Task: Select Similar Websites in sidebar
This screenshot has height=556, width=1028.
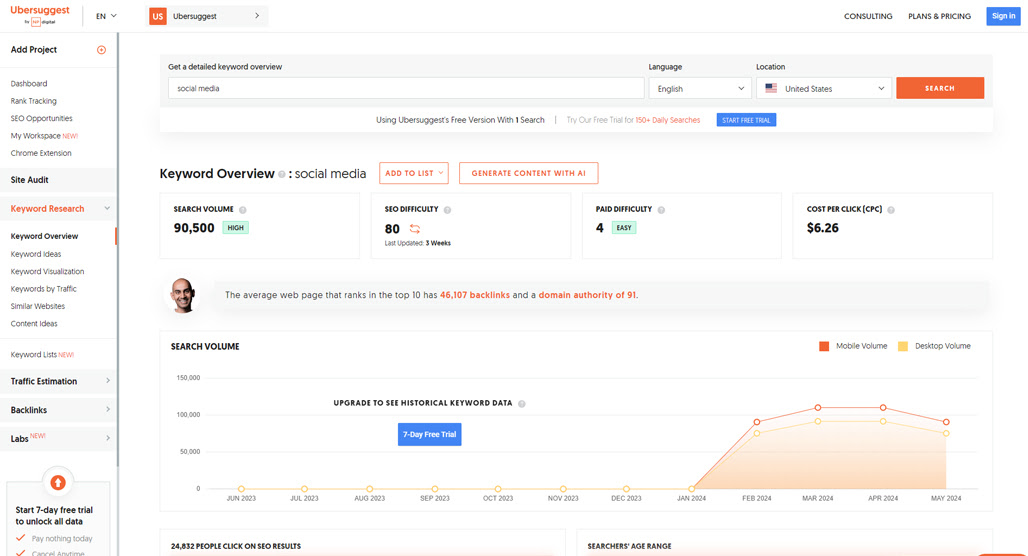Action: [37, 306]
